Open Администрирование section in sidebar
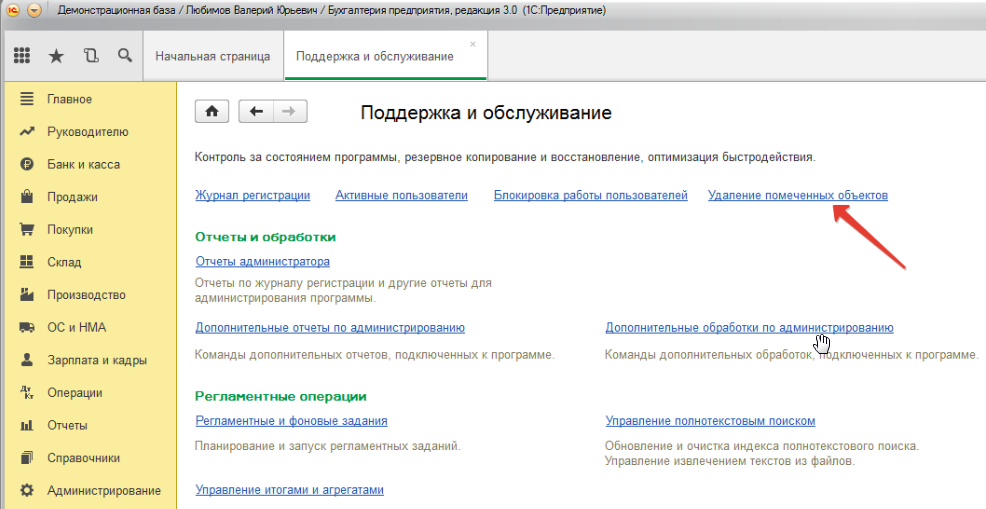Viewport: 986px width, 509px height. (x=103, y=490)
